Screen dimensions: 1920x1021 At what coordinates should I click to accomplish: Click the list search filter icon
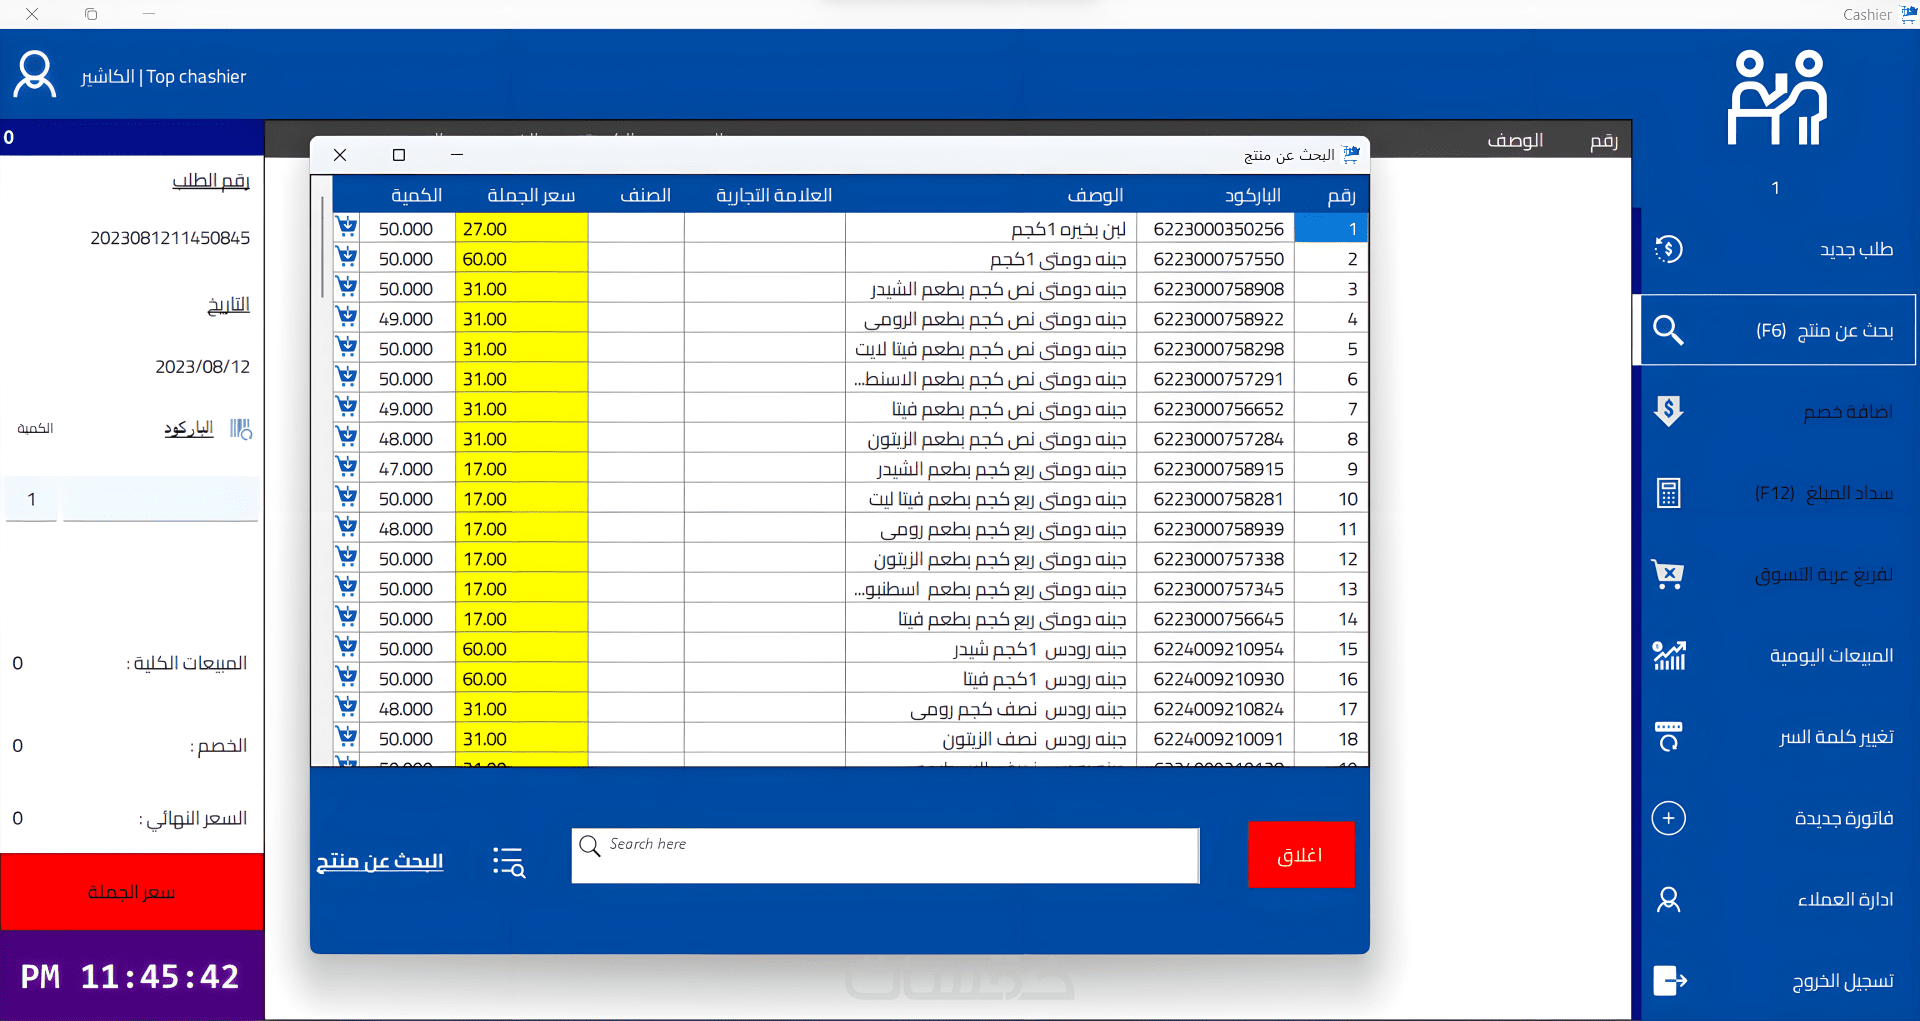509,862
